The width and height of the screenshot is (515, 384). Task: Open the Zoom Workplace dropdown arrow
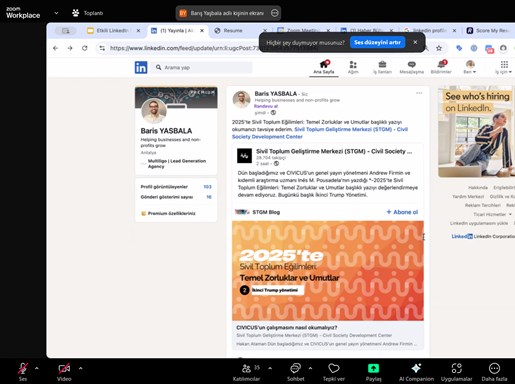(56, 13)
